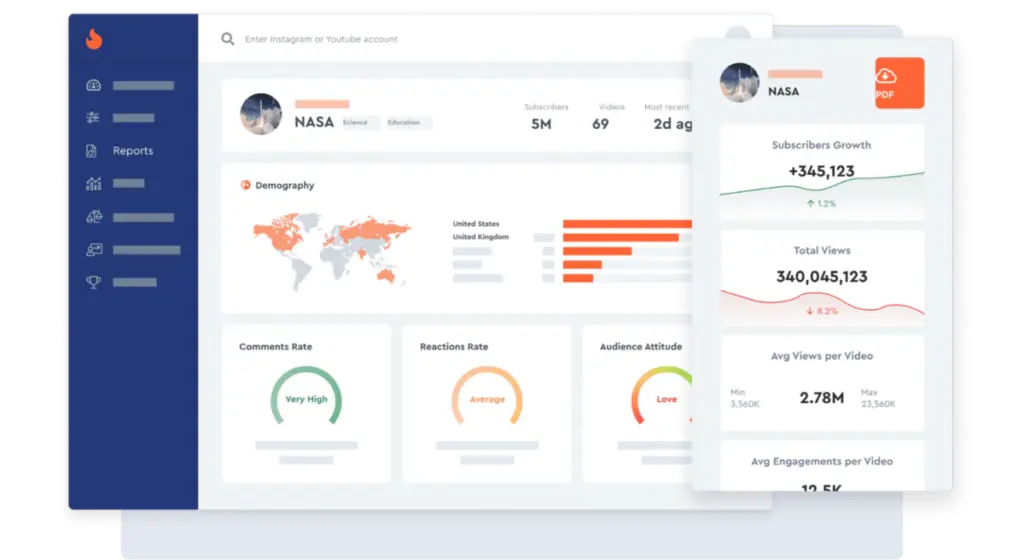Click the United States orange bar
1024x560 pixels.
pos(627,224)
